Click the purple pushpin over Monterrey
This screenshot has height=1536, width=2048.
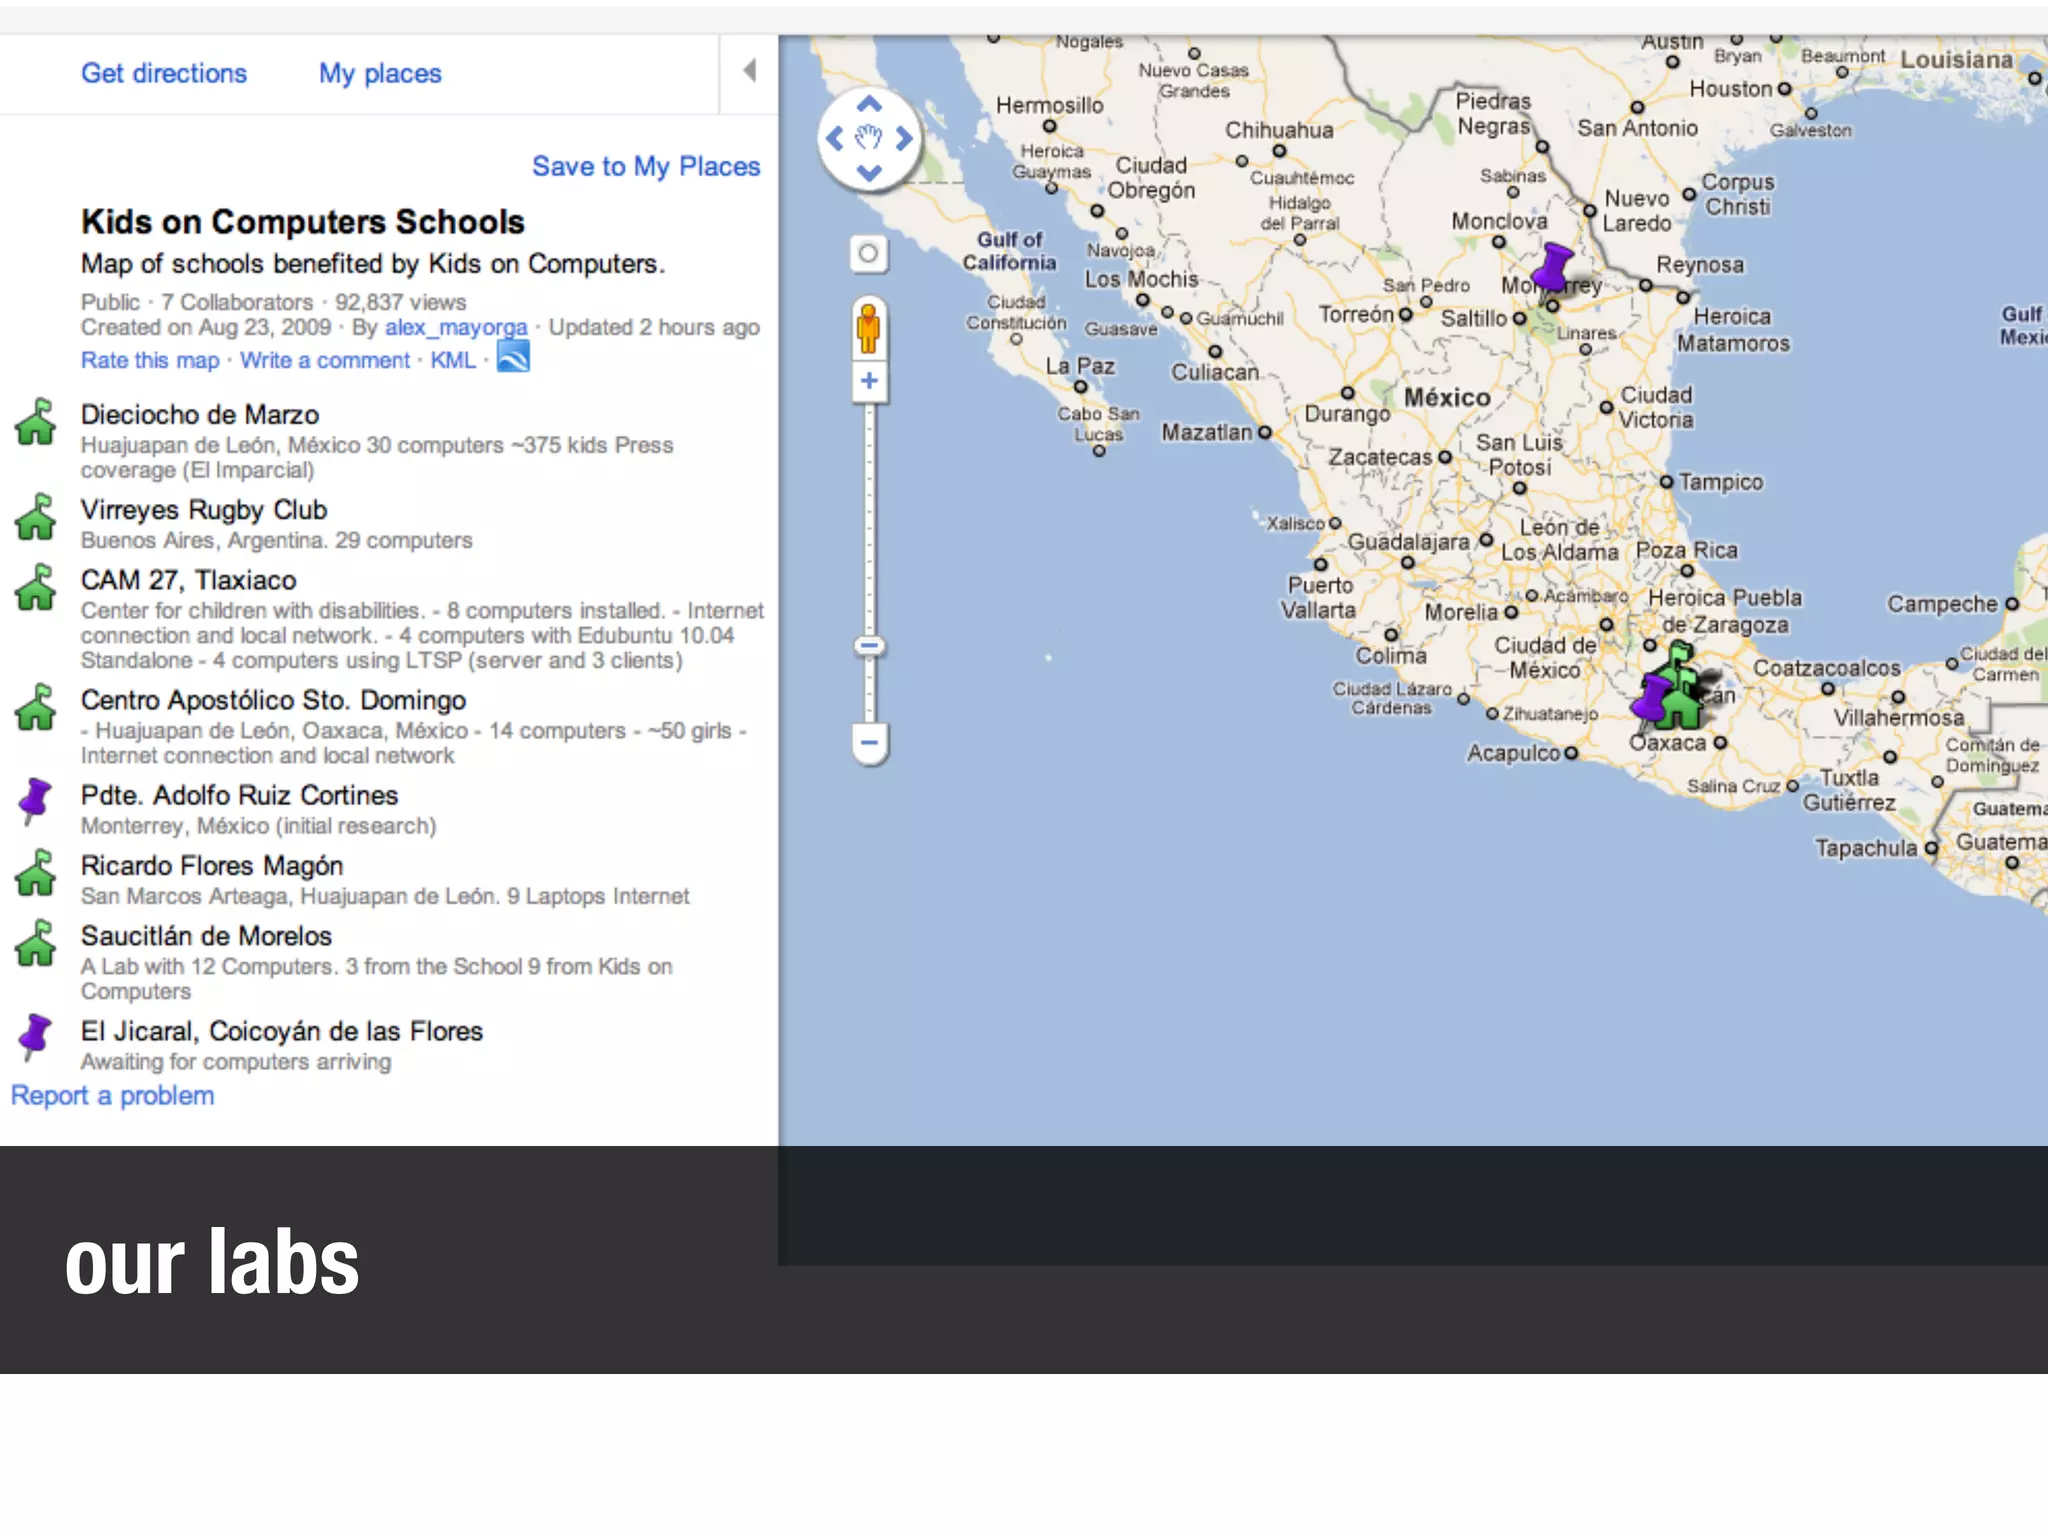[1553, 268]
